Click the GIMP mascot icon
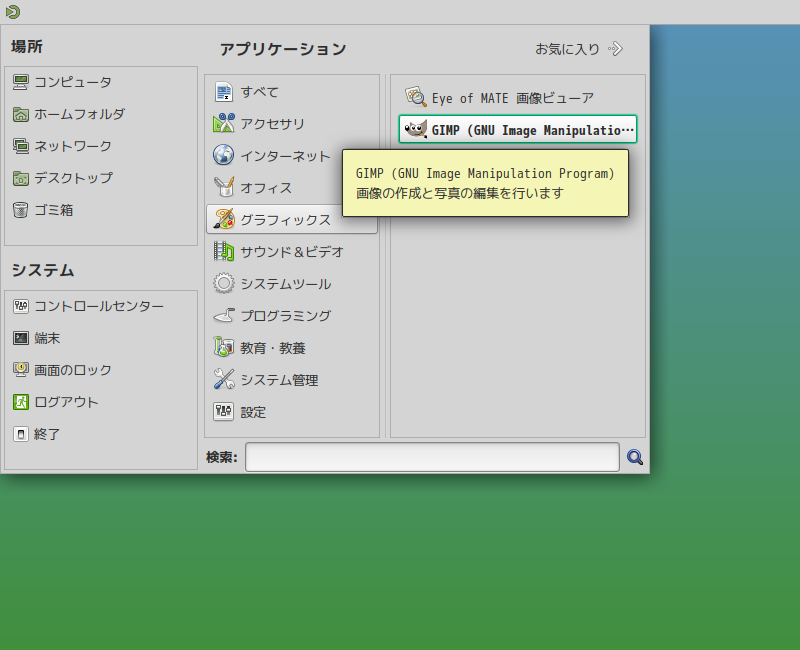 415,129
